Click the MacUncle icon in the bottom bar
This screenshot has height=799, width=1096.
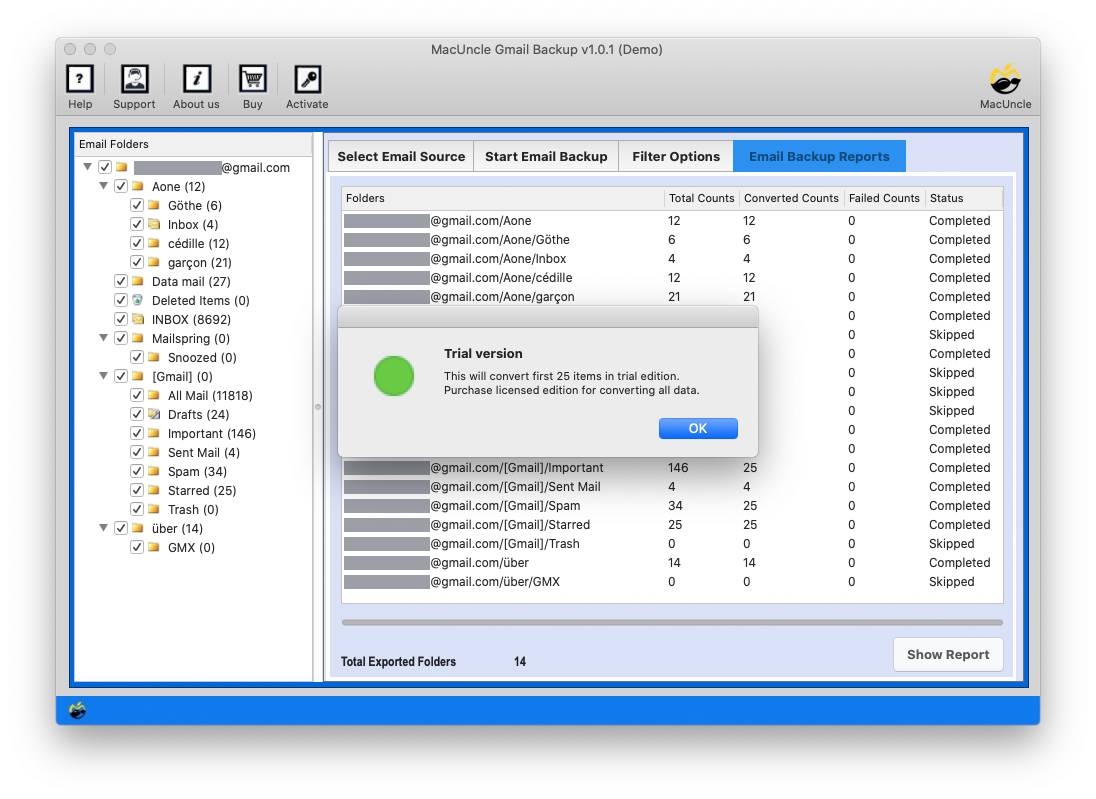tap(76, 709)
